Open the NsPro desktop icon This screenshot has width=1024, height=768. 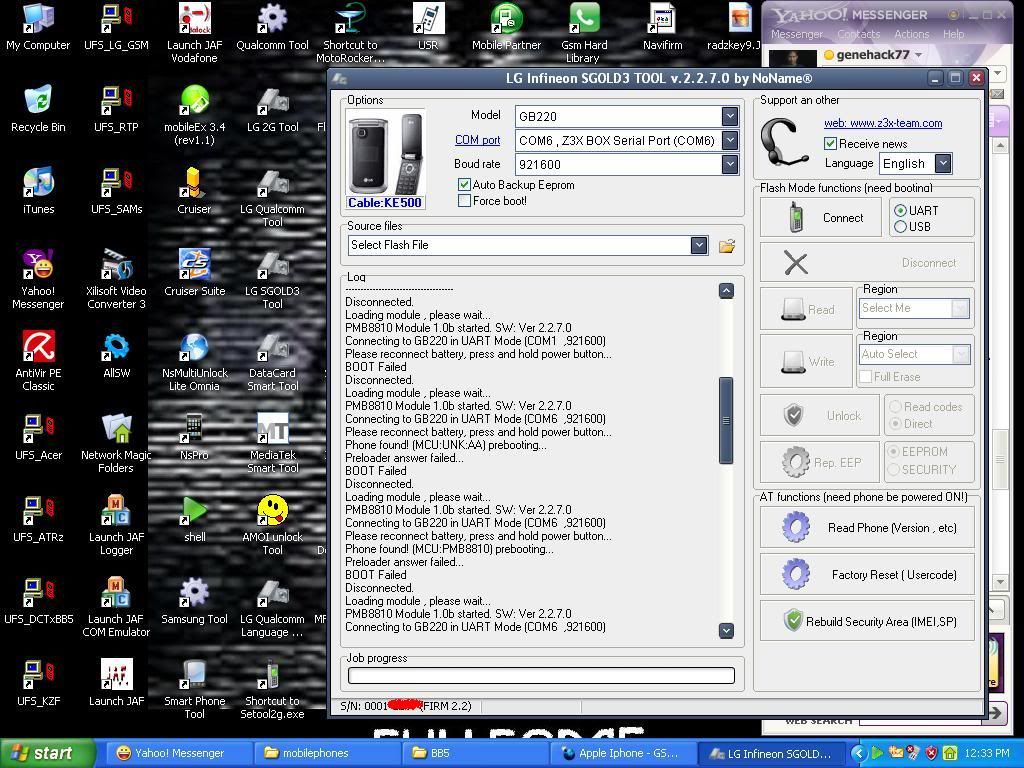[x=194, y=438]
